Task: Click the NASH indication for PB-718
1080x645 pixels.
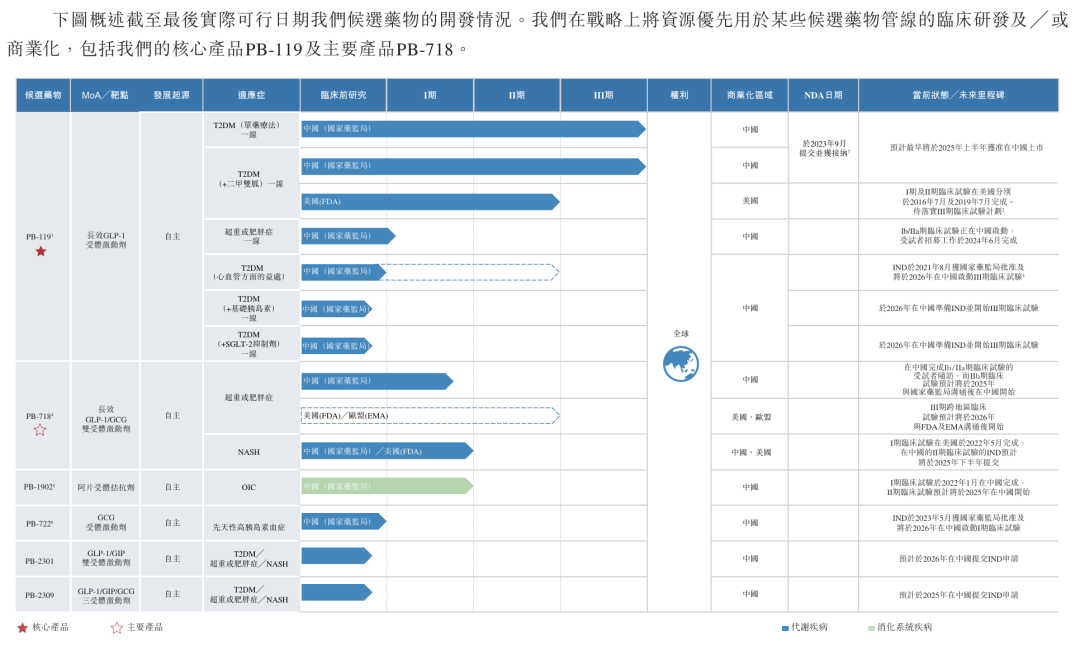Action: pos(249,452)
